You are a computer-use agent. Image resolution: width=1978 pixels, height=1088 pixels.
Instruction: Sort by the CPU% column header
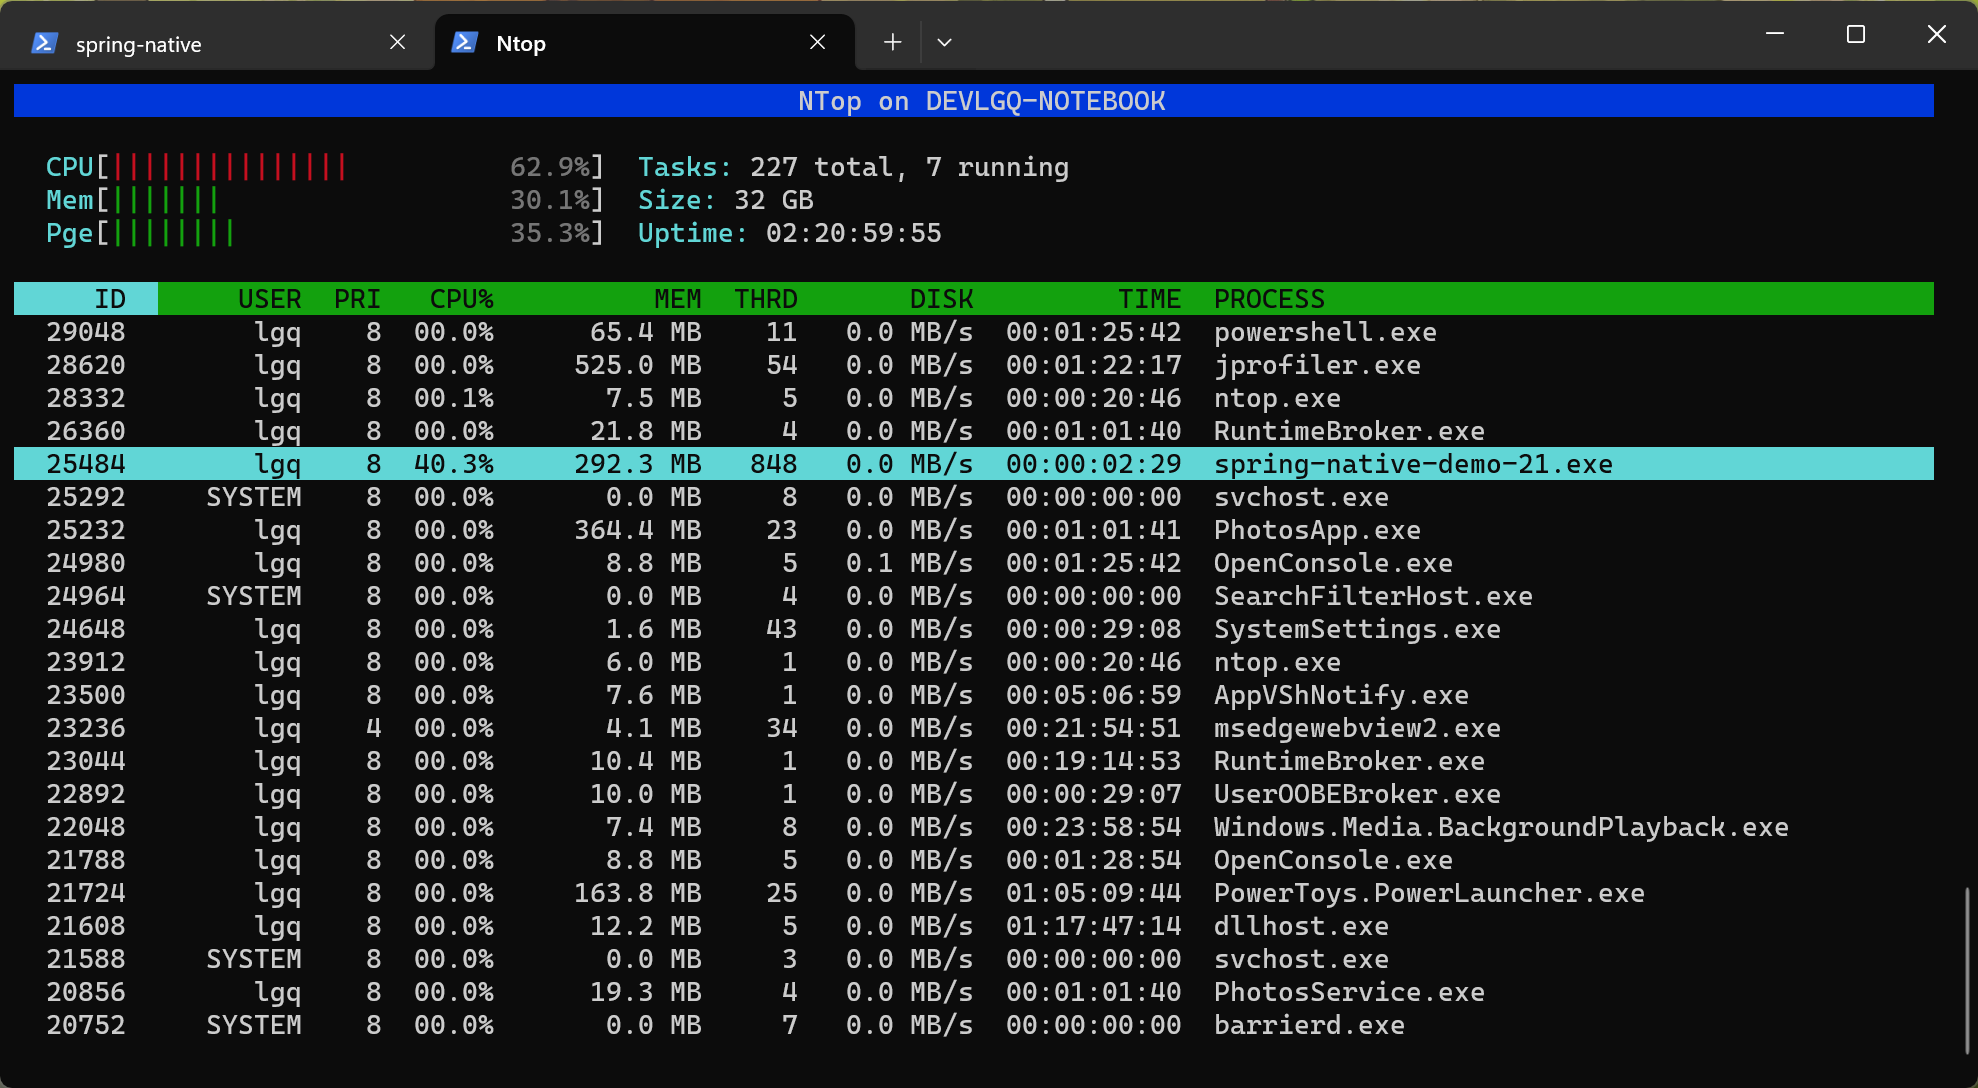(x=462, y=299)
